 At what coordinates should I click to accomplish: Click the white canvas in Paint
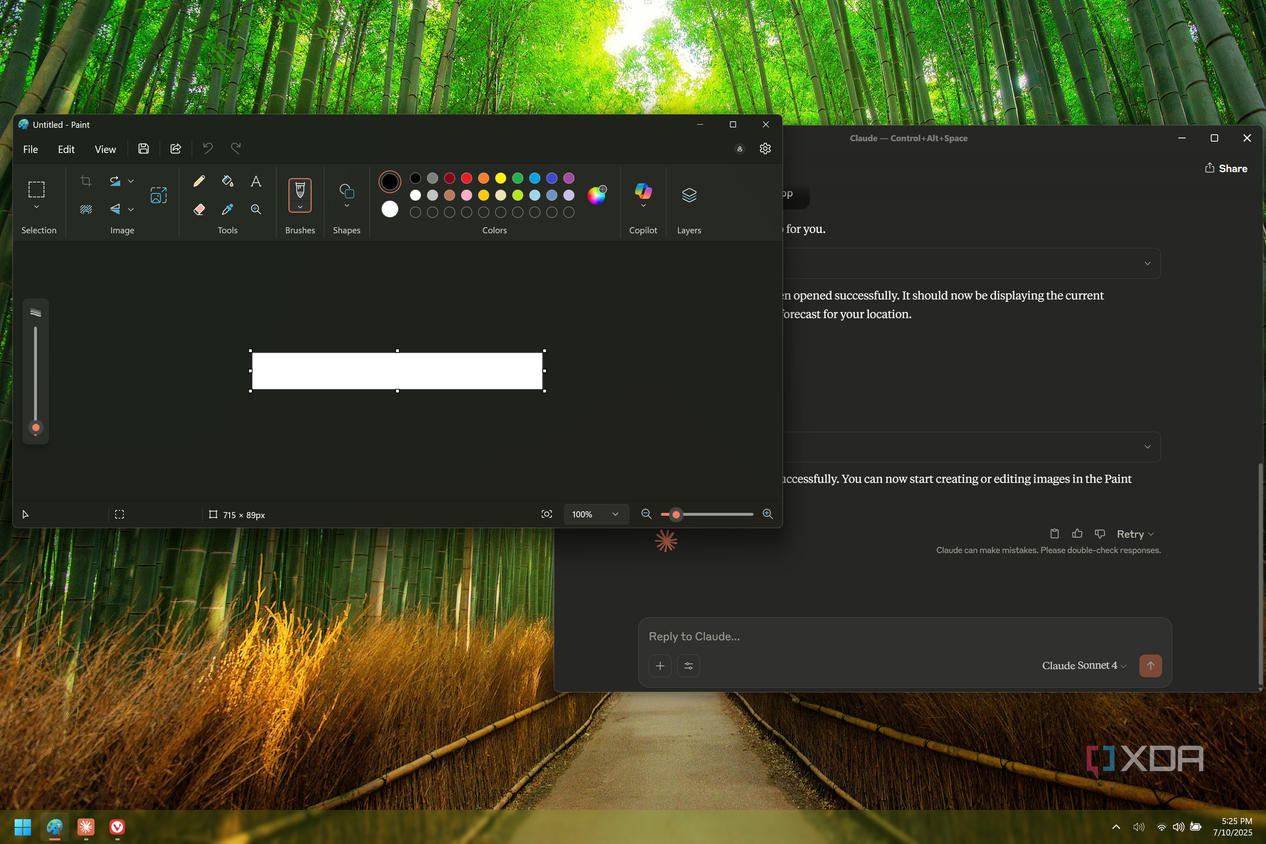click(x=397, y=370)
